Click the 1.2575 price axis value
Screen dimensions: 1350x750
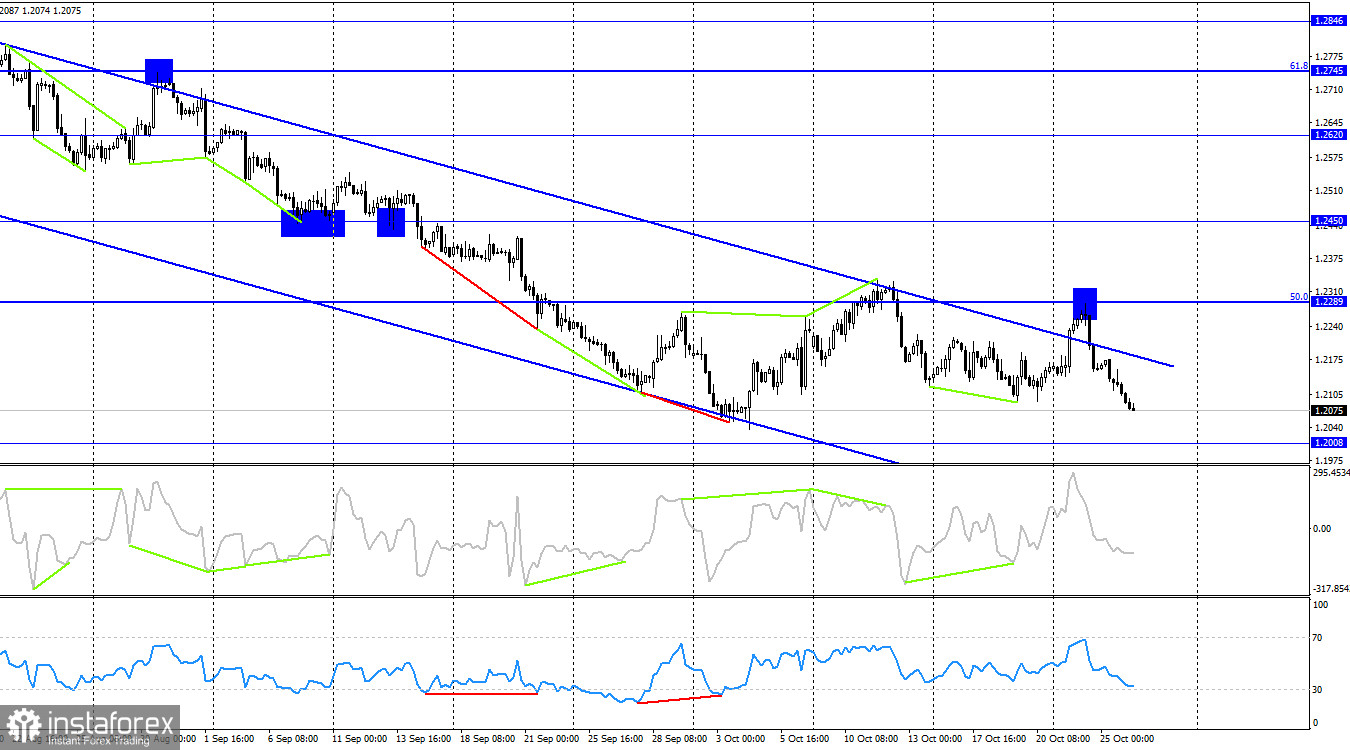(1330, 158)
